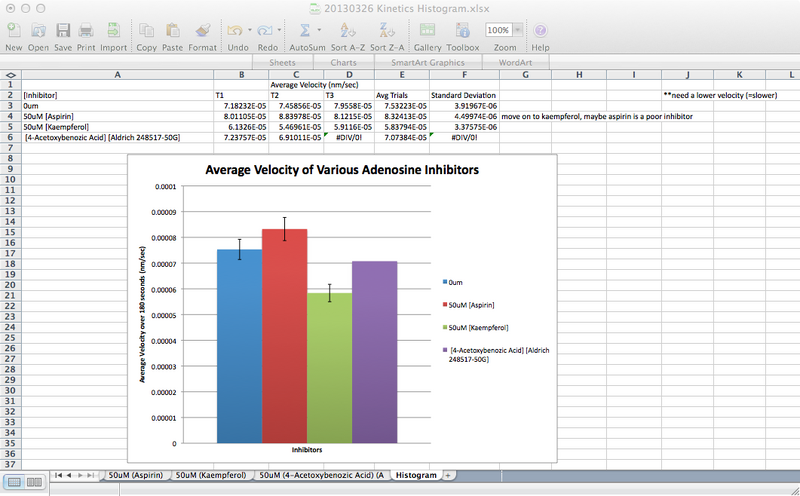Click the New workbook icon
800x496 pixels.
(x=14, y=31)
